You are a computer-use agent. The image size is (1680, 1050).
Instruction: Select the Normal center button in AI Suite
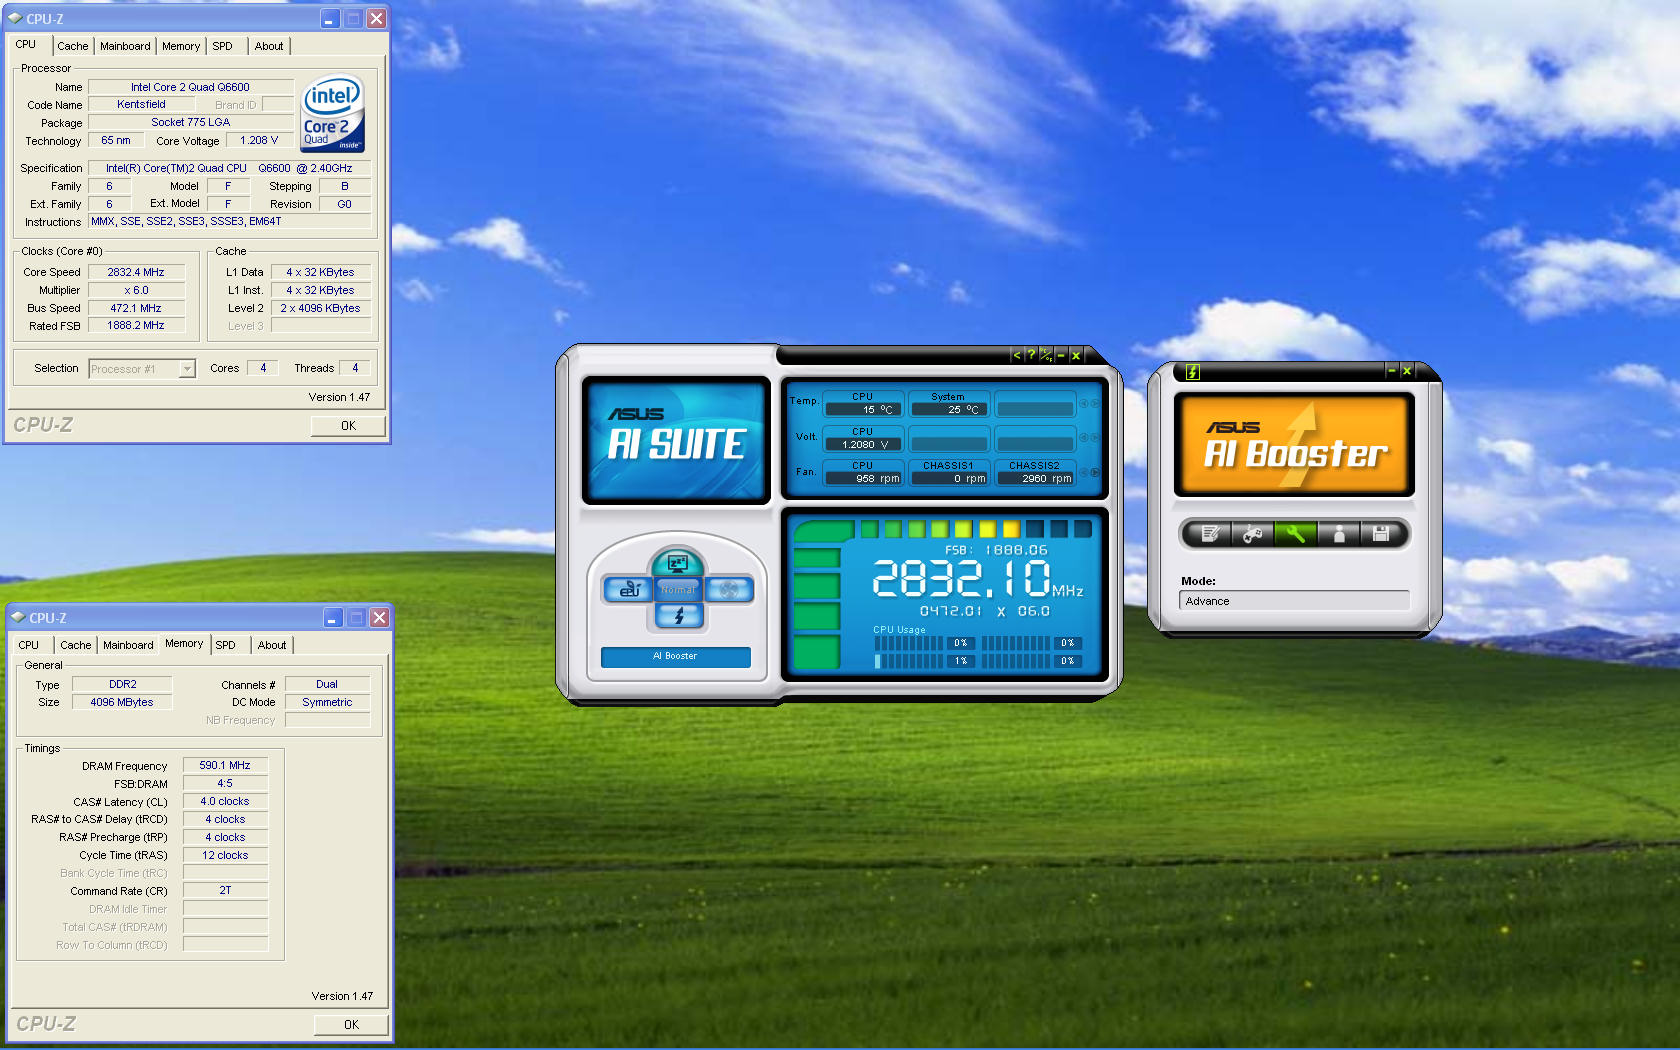click(x=678, y=590)
